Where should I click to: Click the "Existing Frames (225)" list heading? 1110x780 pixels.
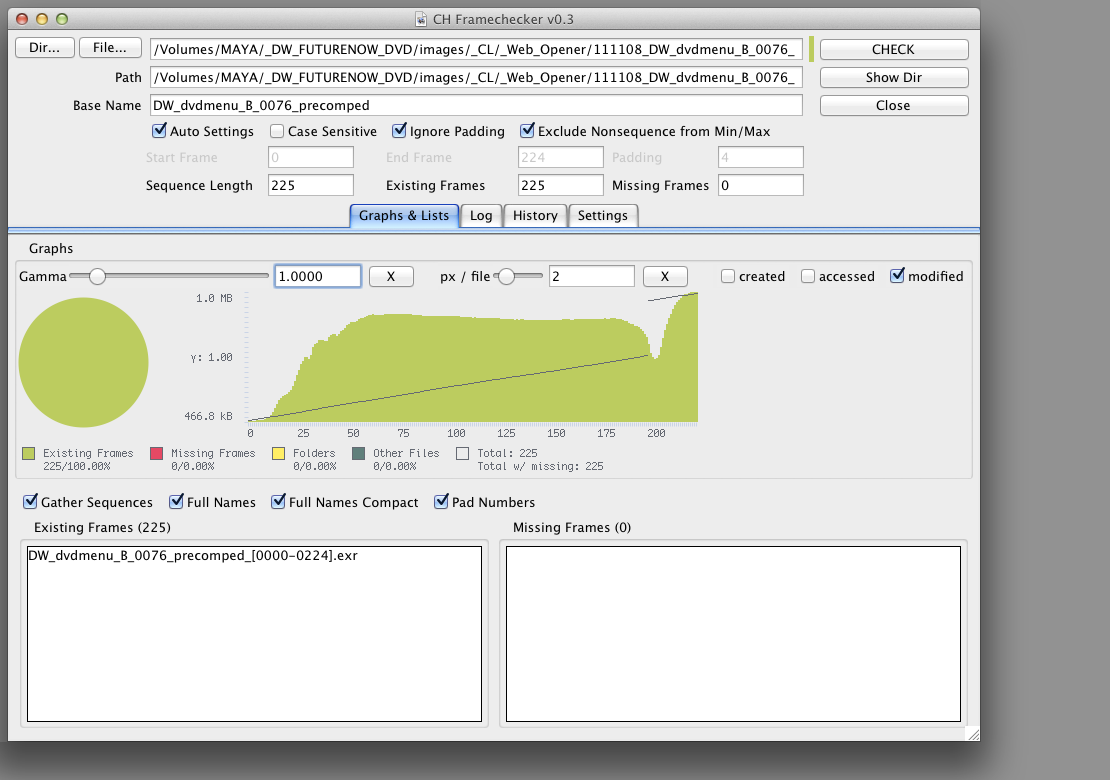tap(102, 527)
